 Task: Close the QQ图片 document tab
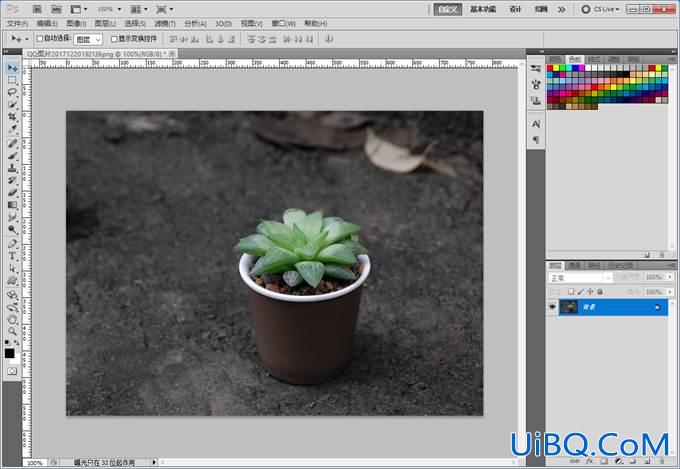pos(172,53)
